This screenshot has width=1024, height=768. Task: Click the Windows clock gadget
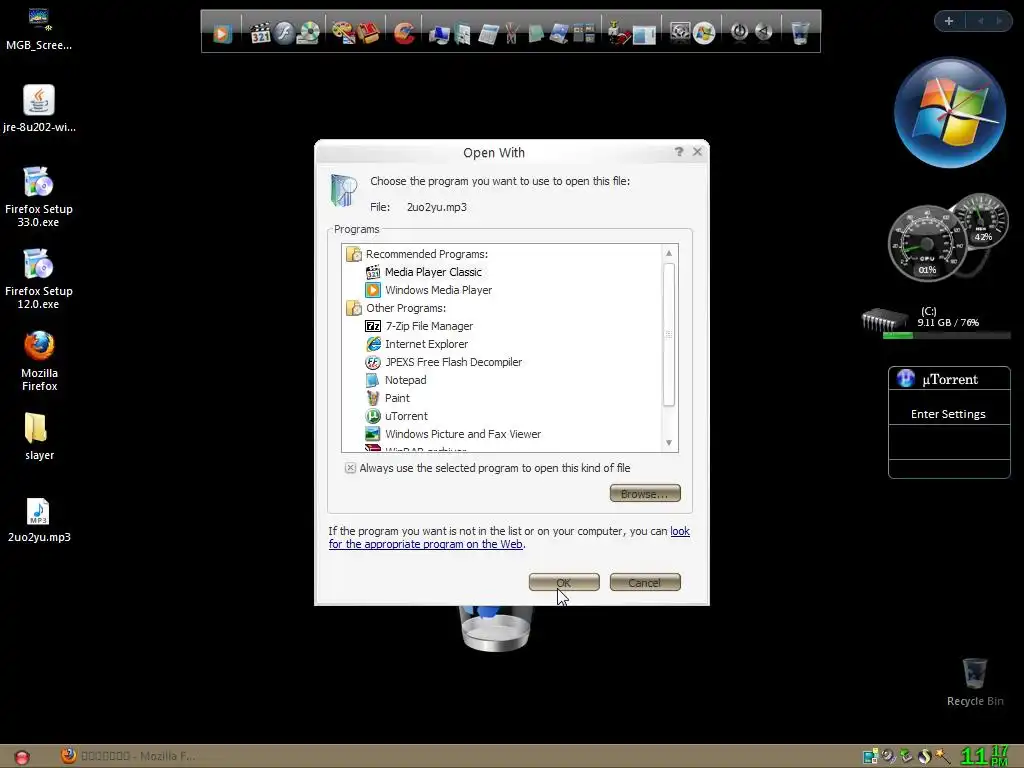[x=950, y=112]
